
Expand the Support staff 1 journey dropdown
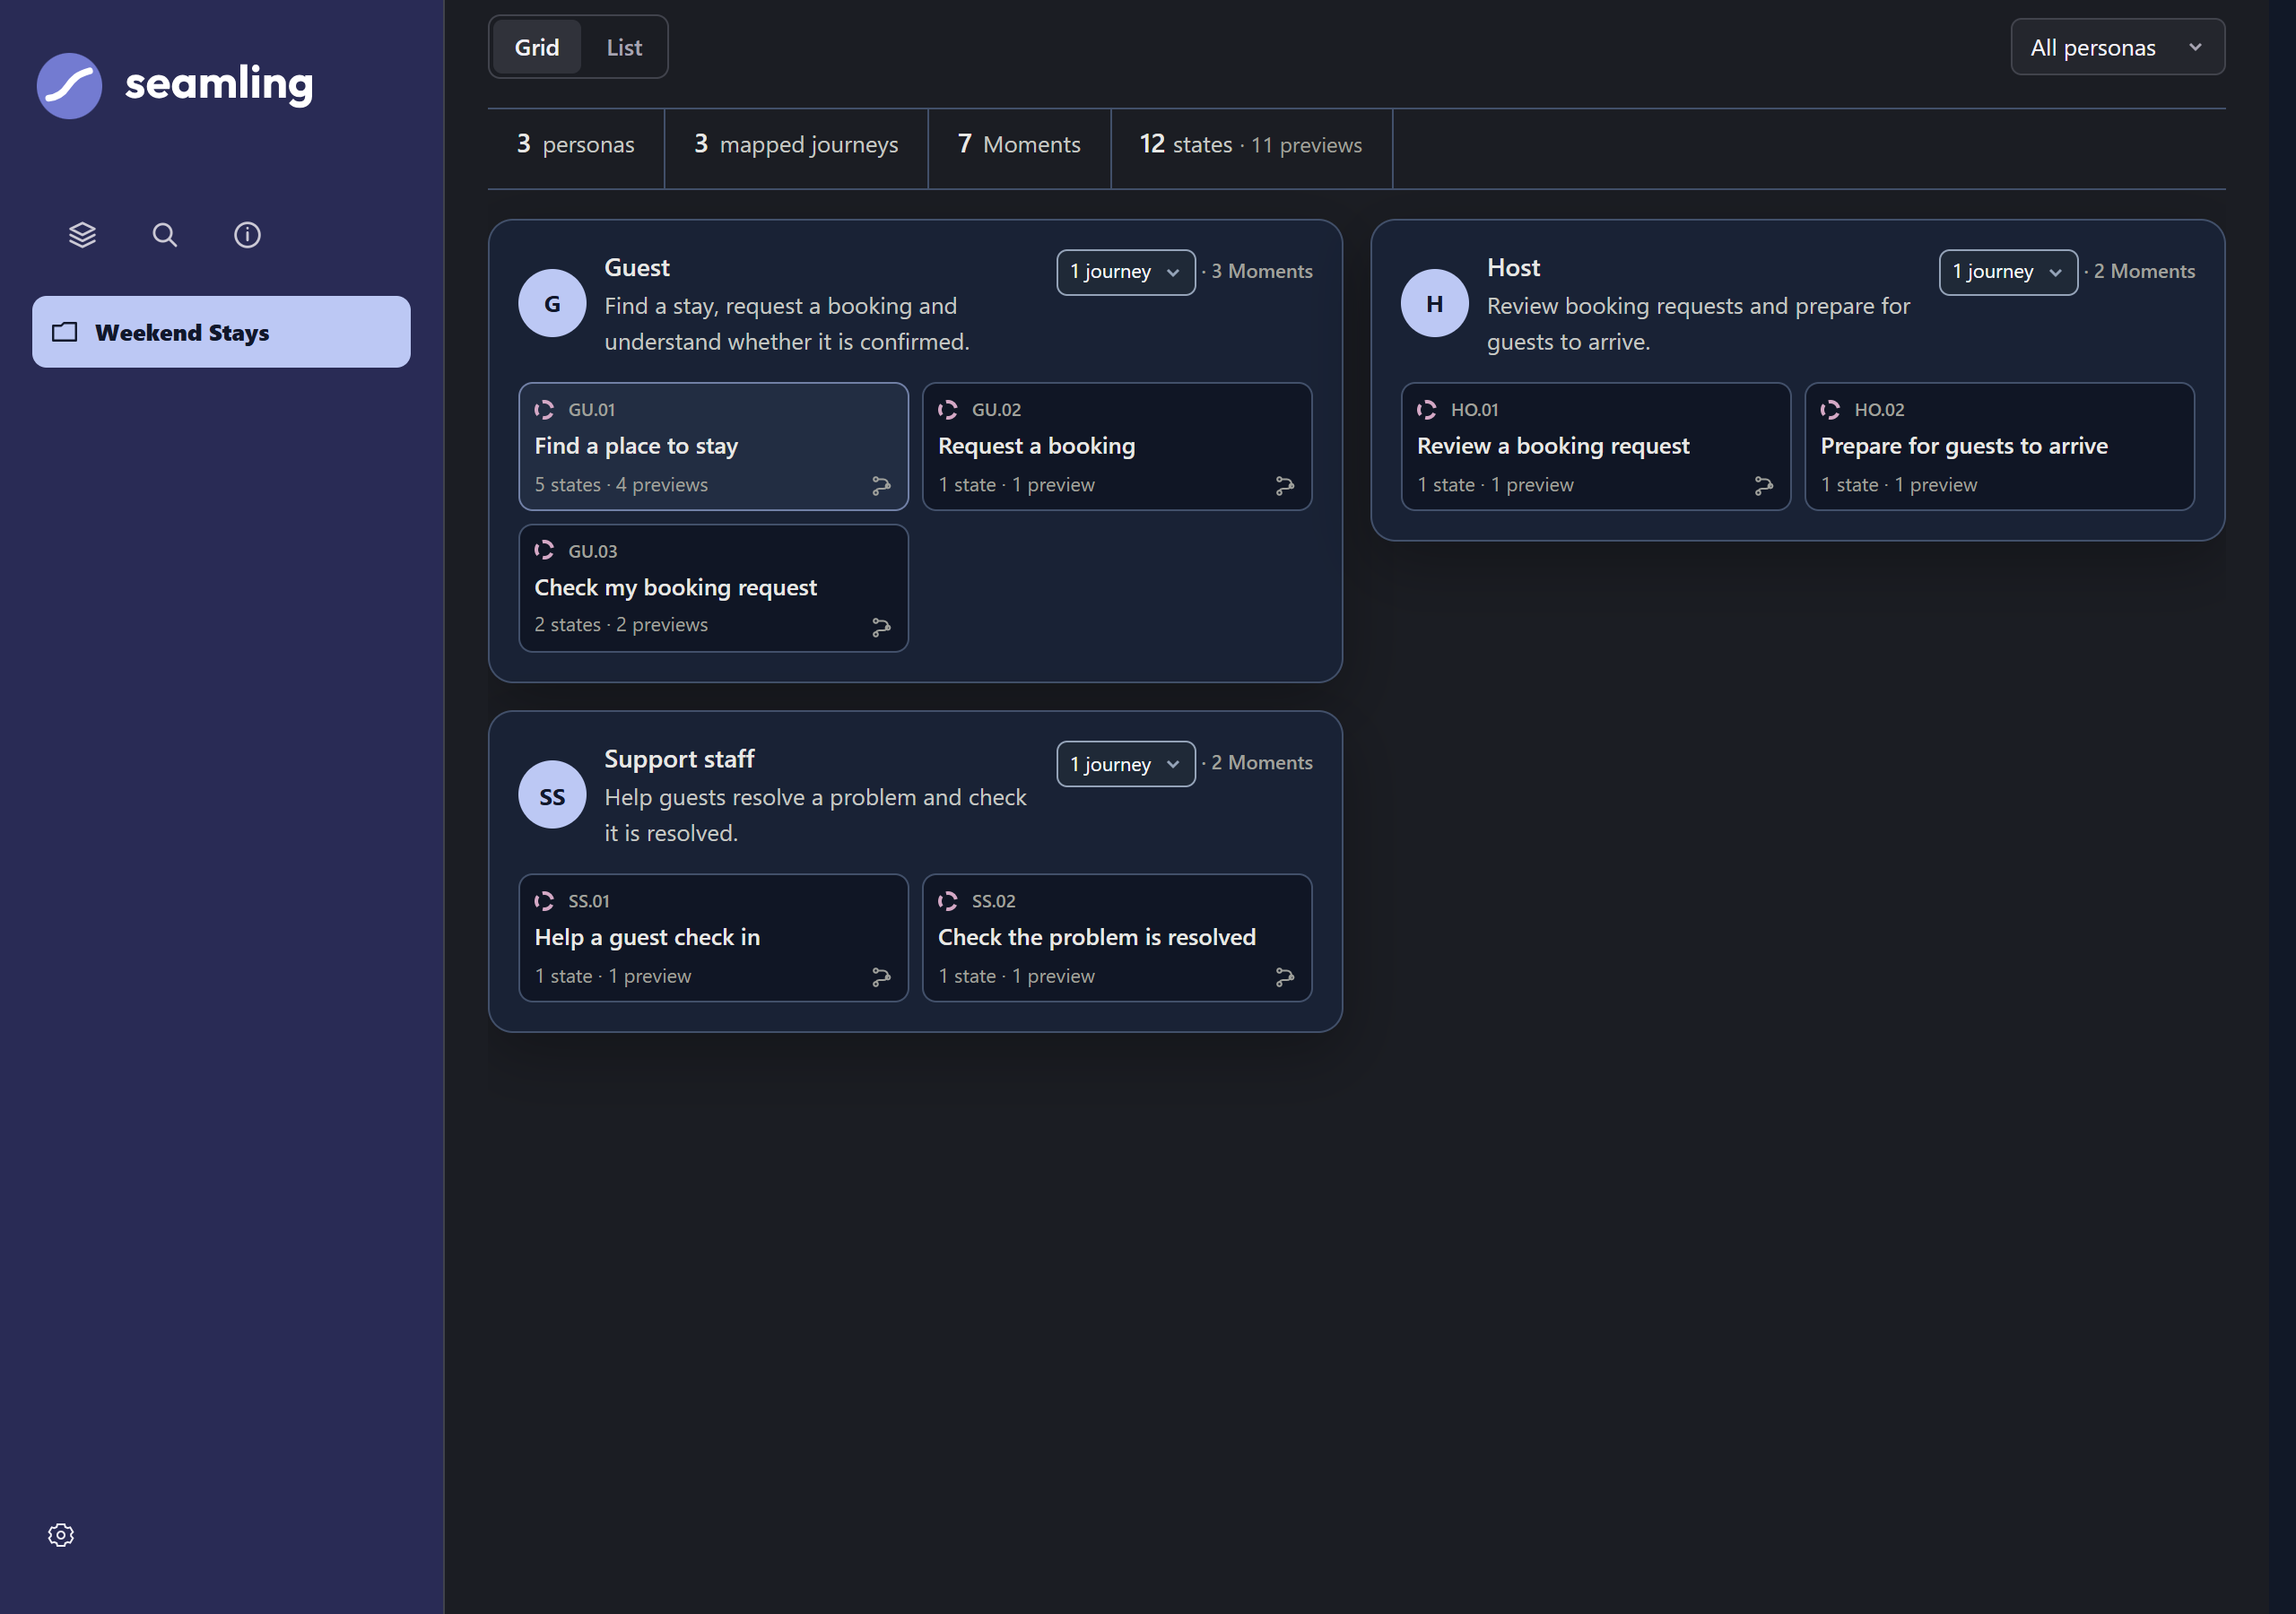tap(1125, 764)
